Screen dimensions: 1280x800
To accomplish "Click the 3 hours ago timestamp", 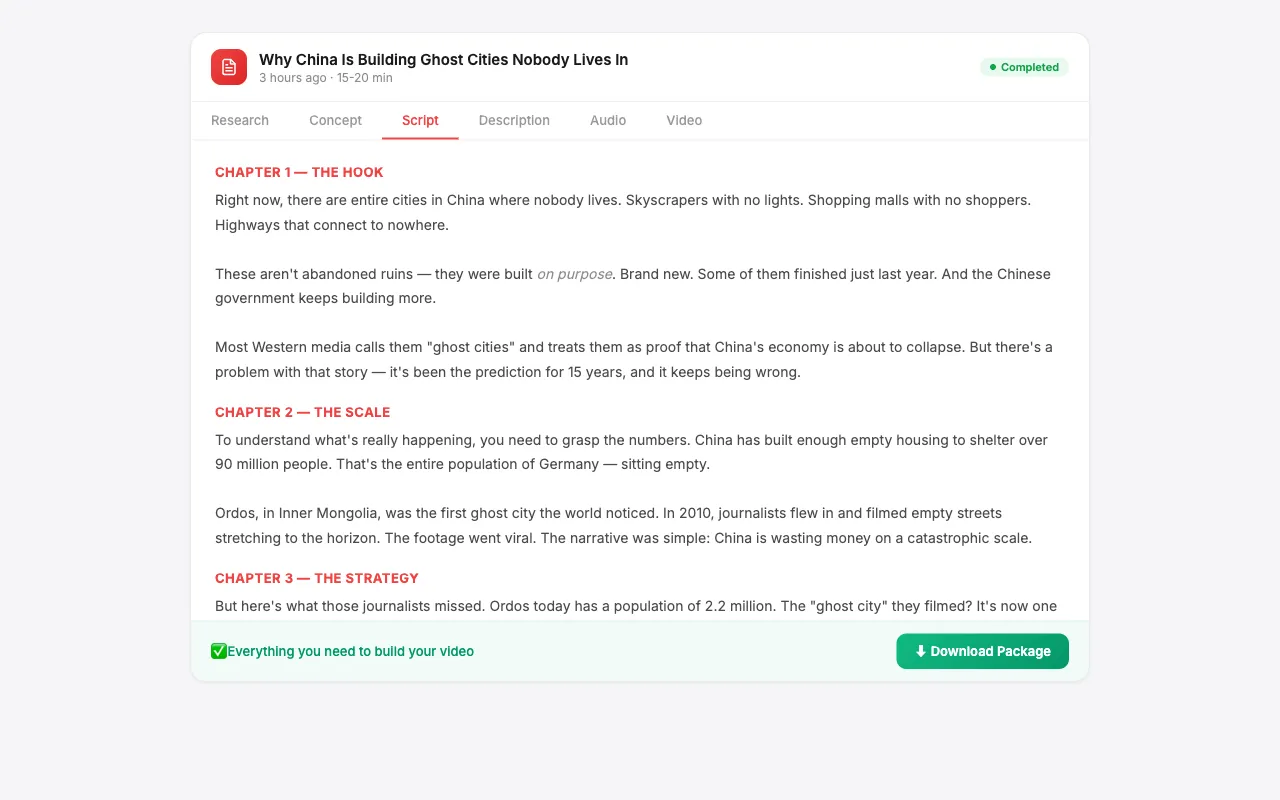I will click(292, 77).
